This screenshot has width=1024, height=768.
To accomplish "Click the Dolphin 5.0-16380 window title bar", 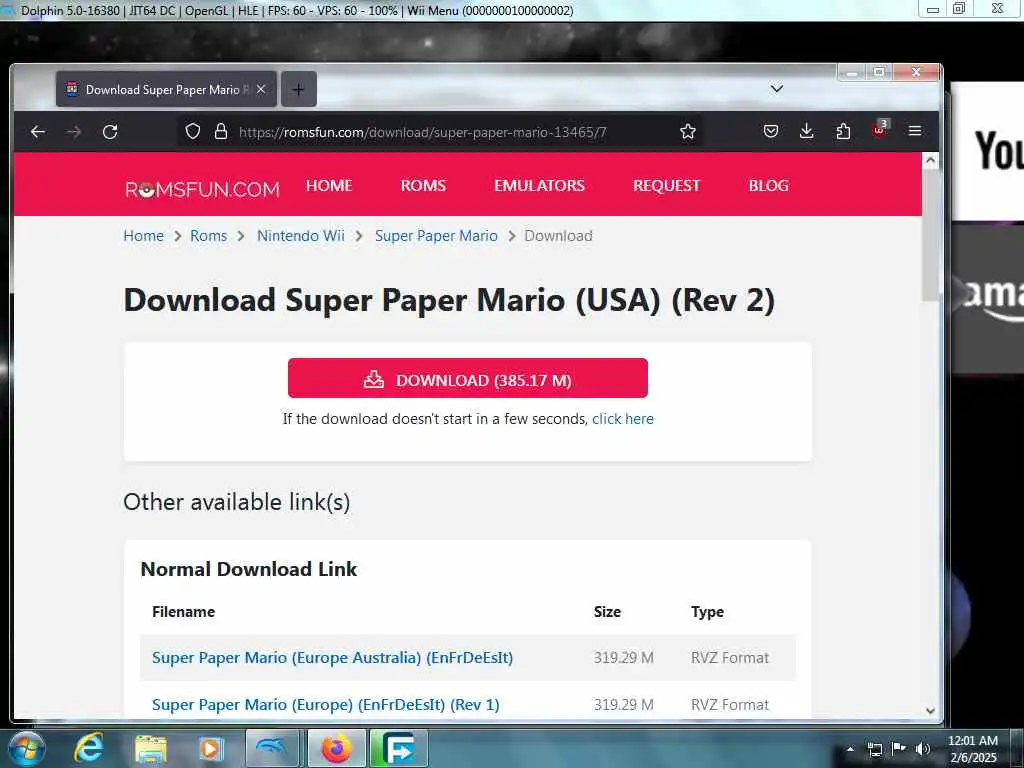I will [x=457, y=10].
